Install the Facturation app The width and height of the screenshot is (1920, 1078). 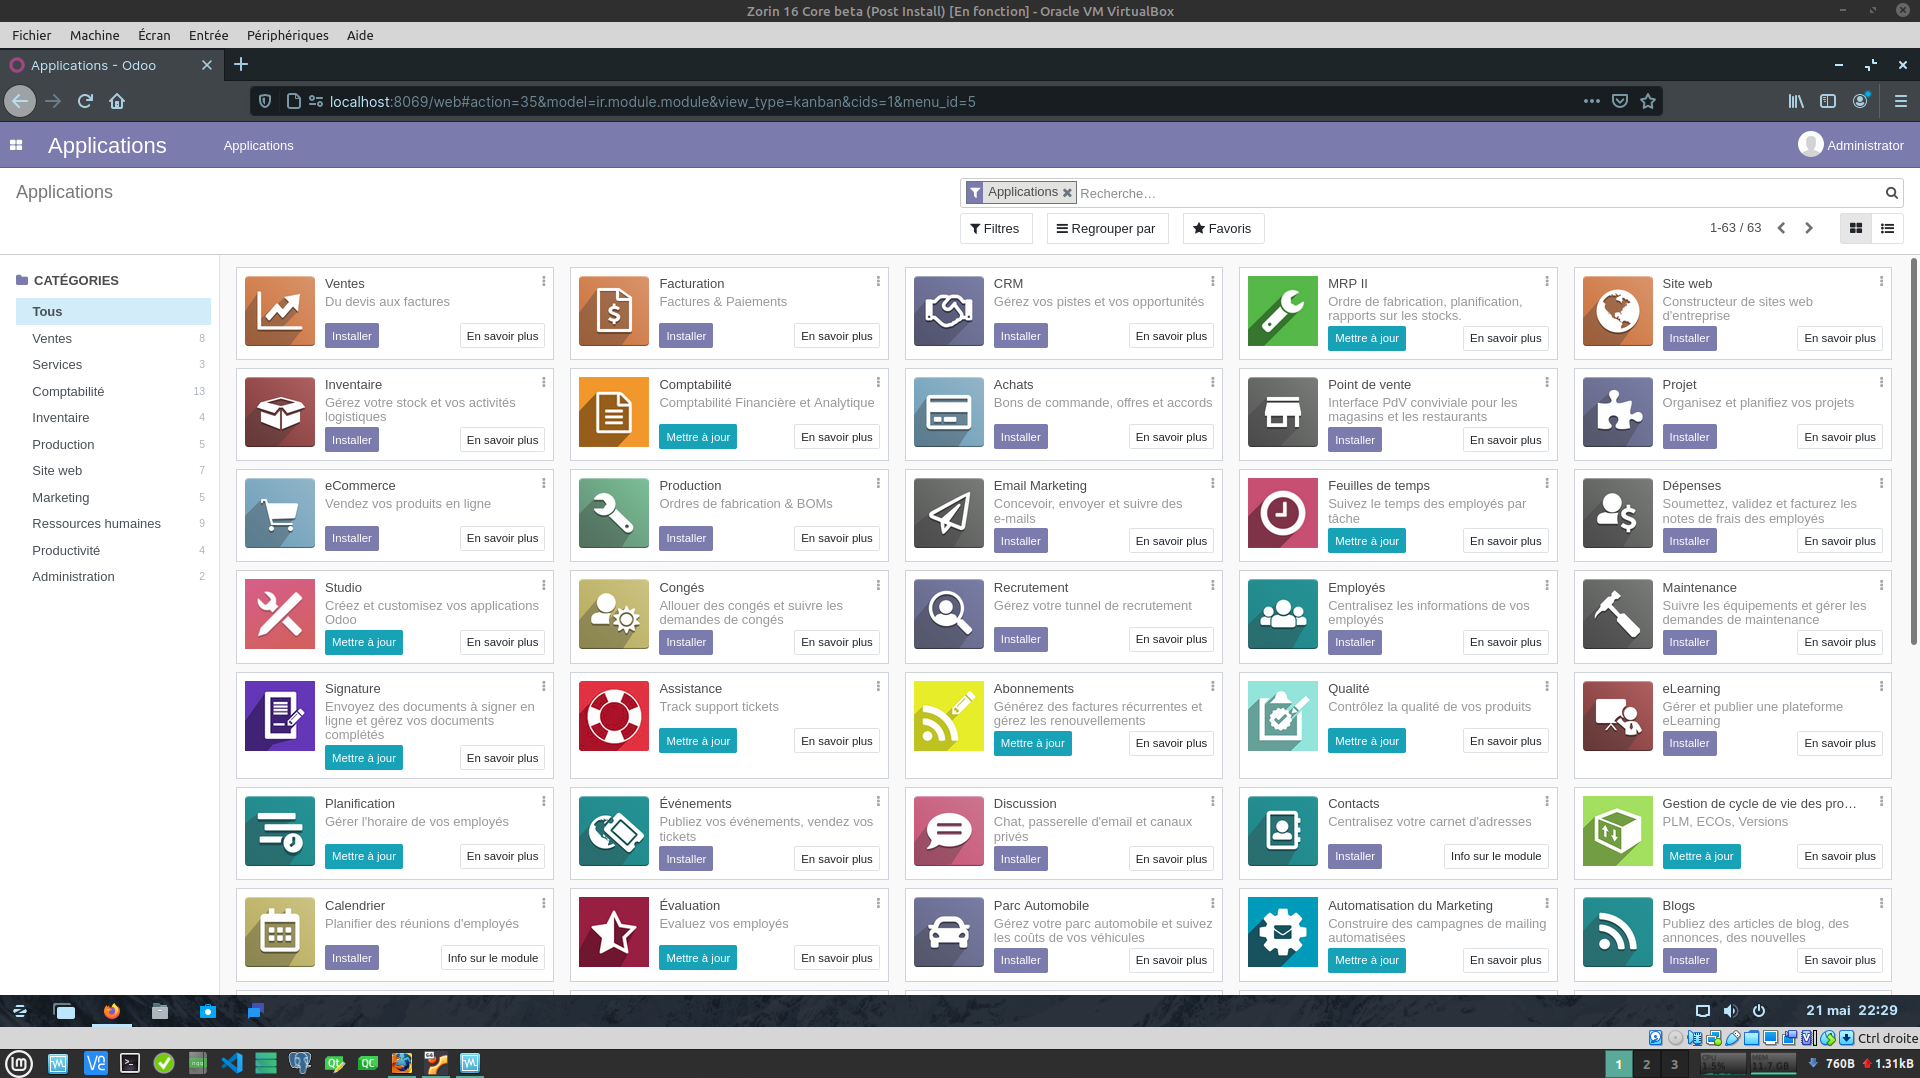point(686,336)
